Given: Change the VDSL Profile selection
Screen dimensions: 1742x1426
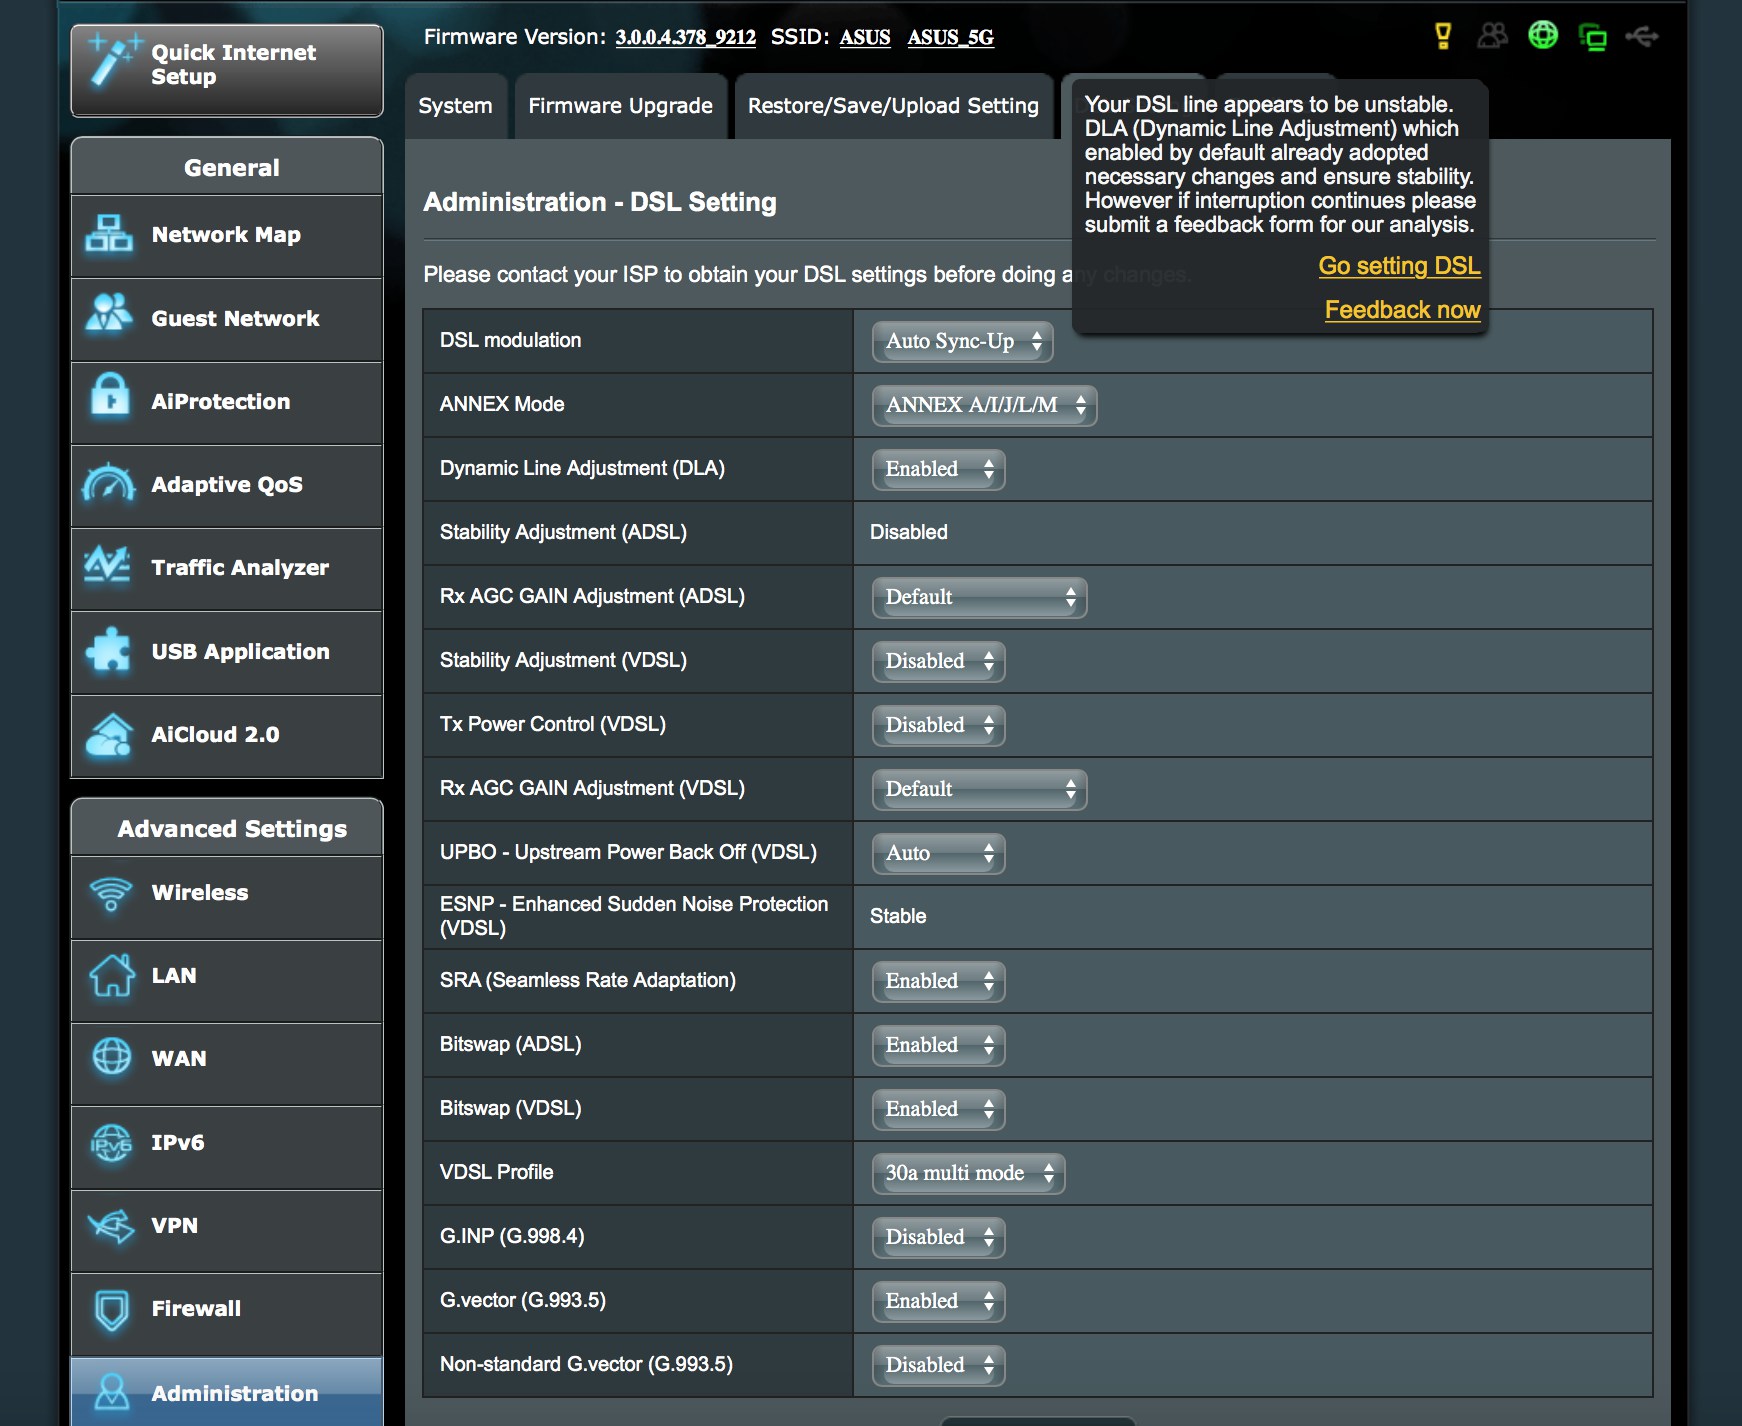Looking at the screenshot, I should point(968,1174).
